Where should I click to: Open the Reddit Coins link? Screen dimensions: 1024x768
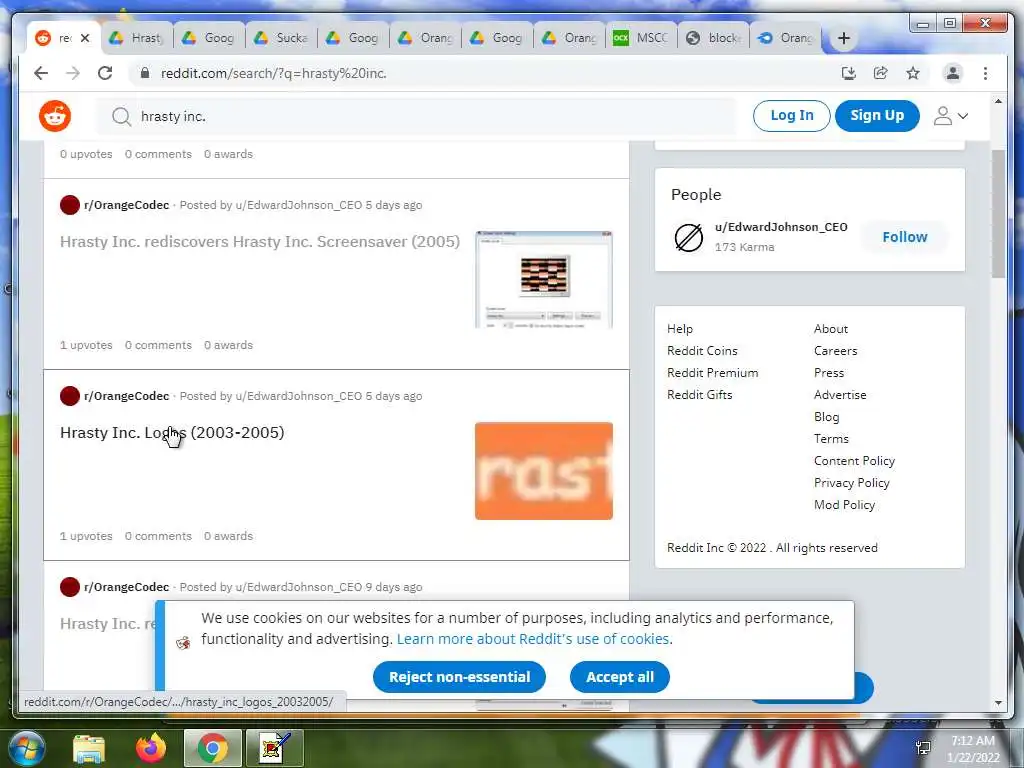pos(702,351)
